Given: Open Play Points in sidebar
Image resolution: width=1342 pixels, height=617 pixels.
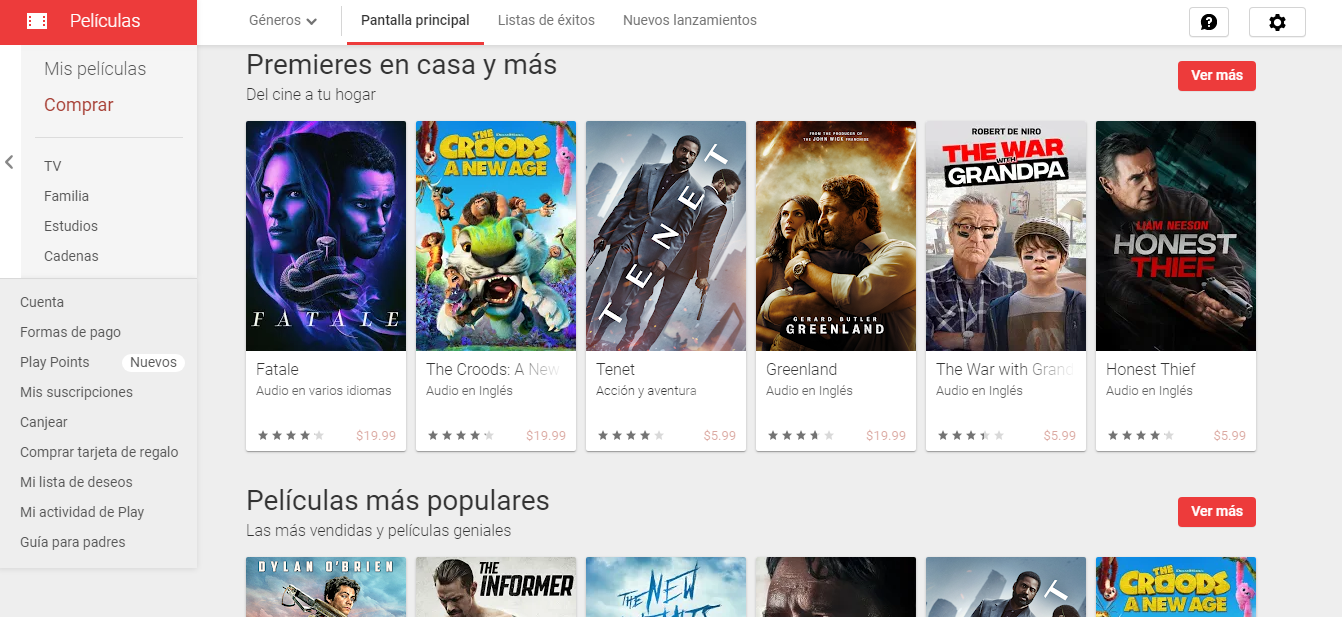Looking at the screenshot, I should (55, 362).
